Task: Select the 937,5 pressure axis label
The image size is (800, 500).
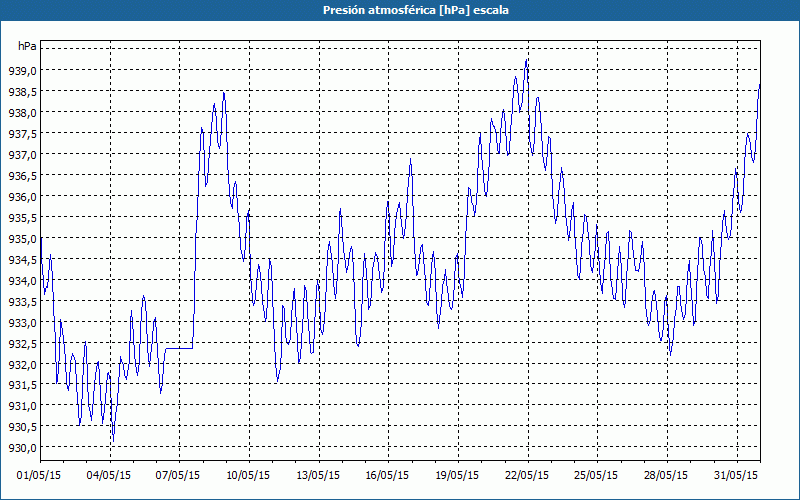Action: click(22, 134)
